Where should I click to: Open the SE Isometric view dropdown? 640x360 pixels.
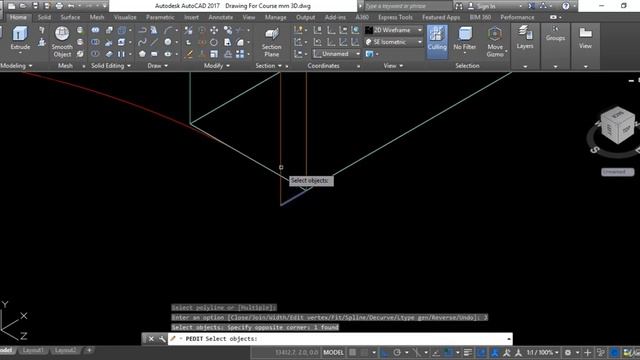pos(394,42)
